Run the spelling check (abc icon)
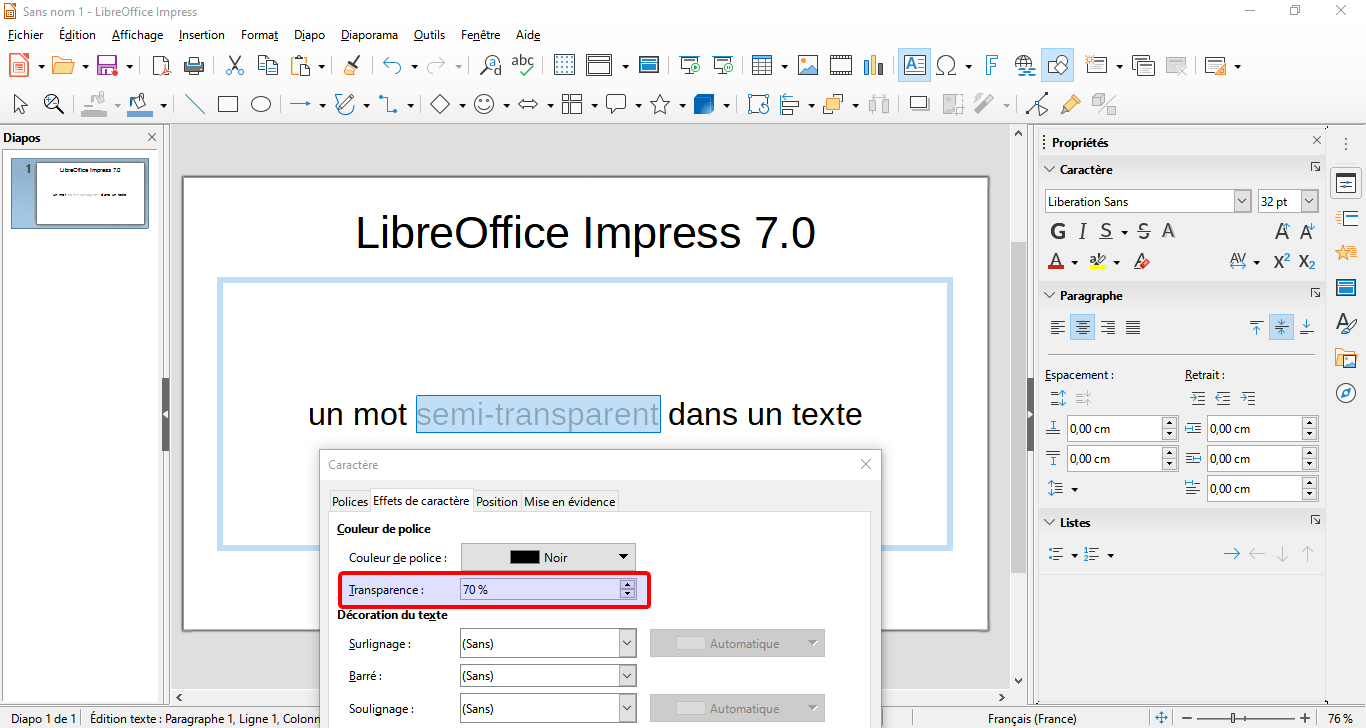 (x=522, y=66)
